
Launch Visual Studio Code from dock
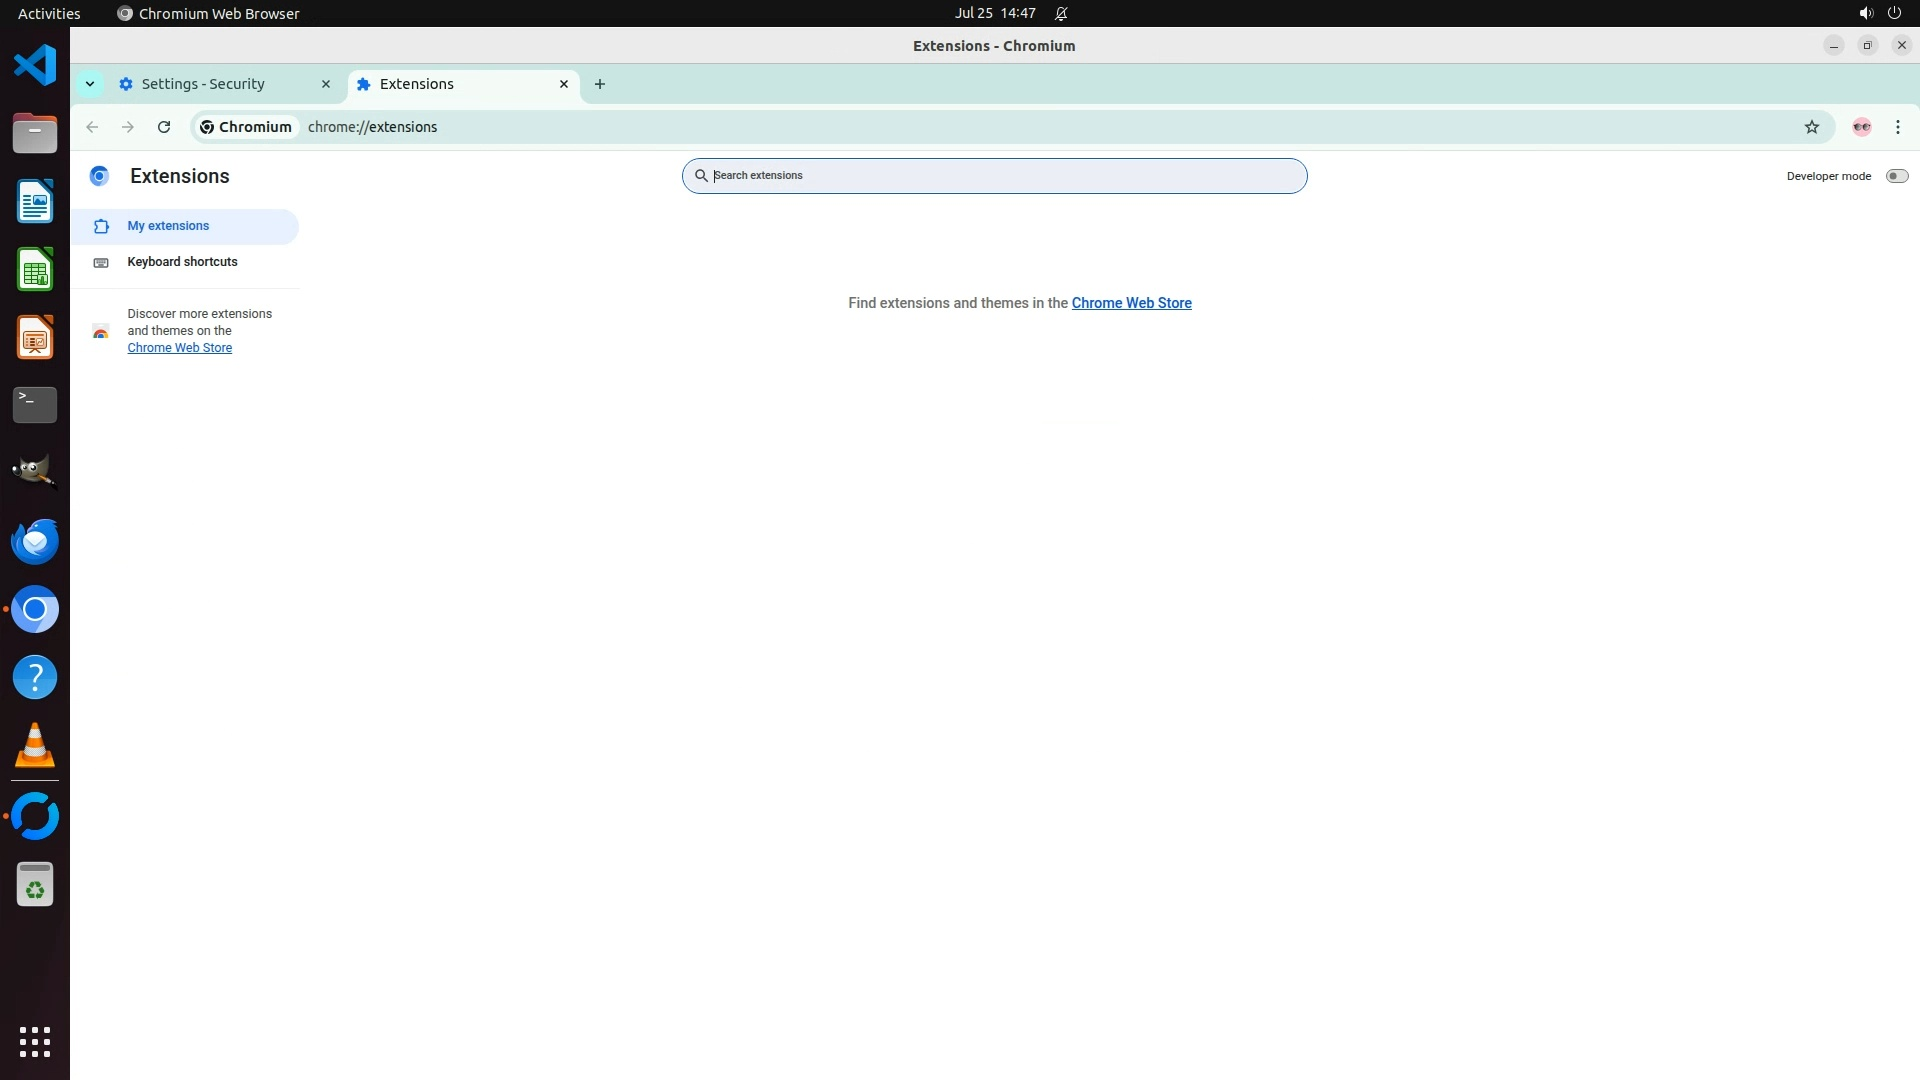pos(35,66)
